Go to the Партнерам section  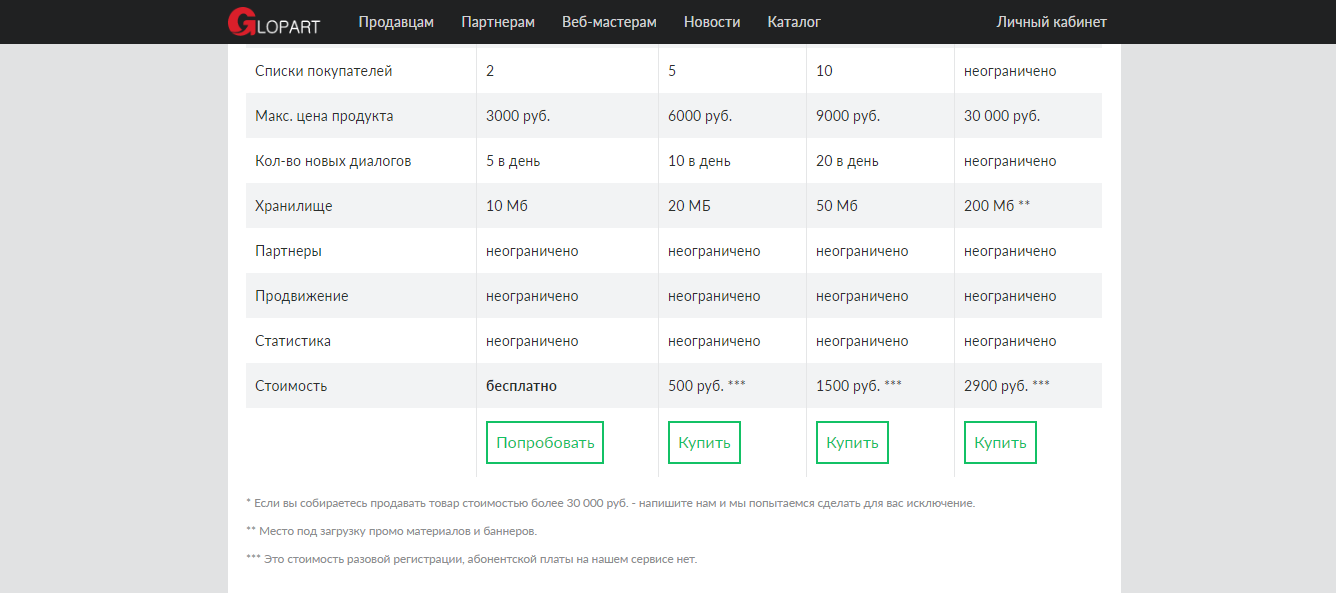[498, 22]
